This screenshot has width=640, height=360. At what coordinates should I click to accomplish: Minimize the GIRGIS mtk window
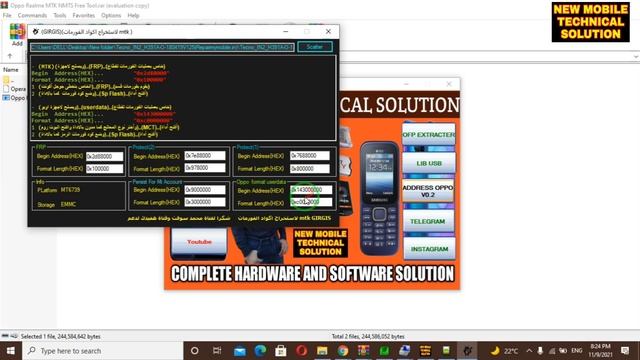[x=286, y=31]
